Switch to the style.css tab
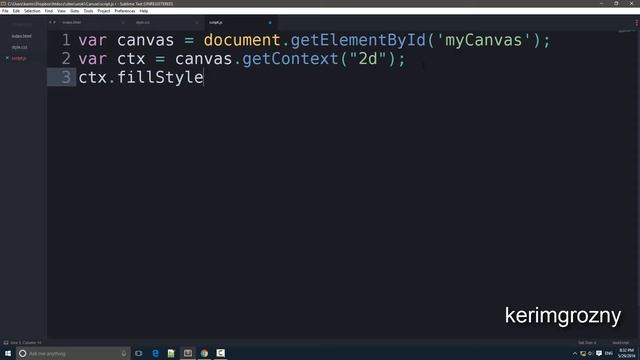640x360 pixels. point(142,22)
